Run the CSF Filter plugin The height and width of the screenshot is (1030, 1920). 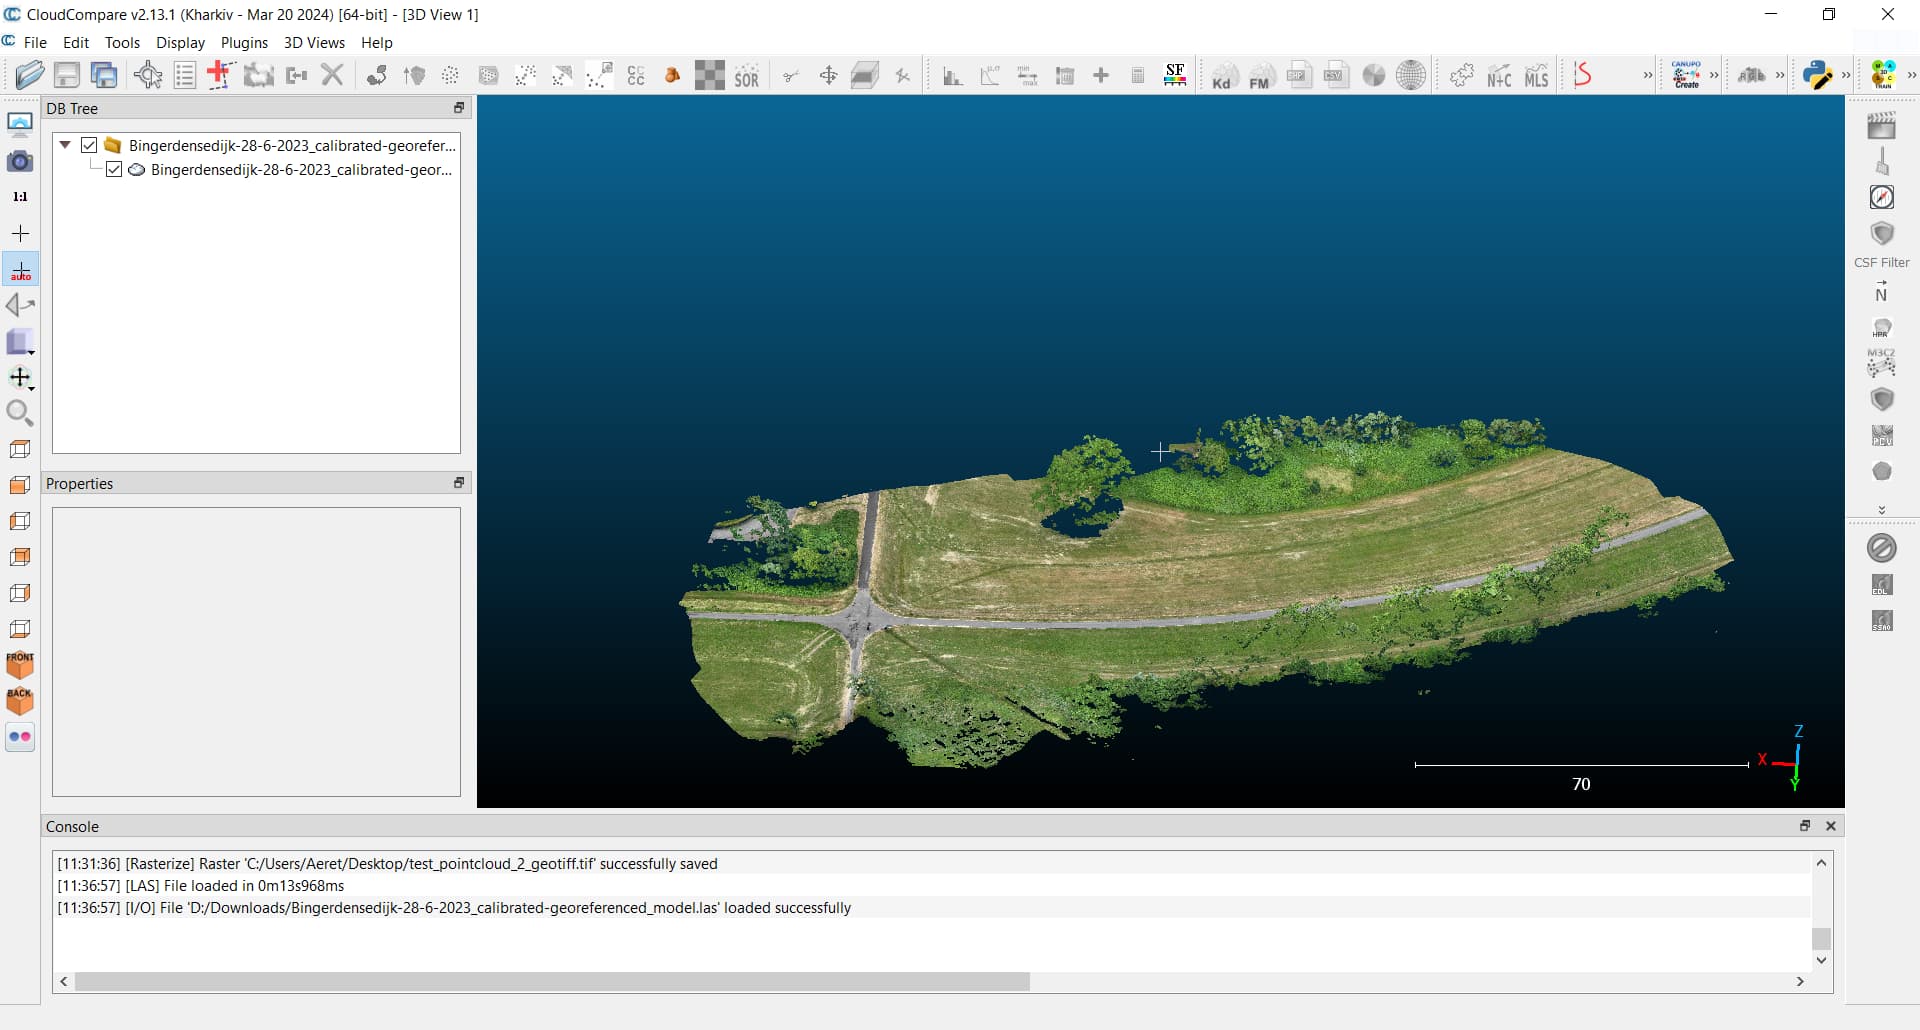[1883, 232]
